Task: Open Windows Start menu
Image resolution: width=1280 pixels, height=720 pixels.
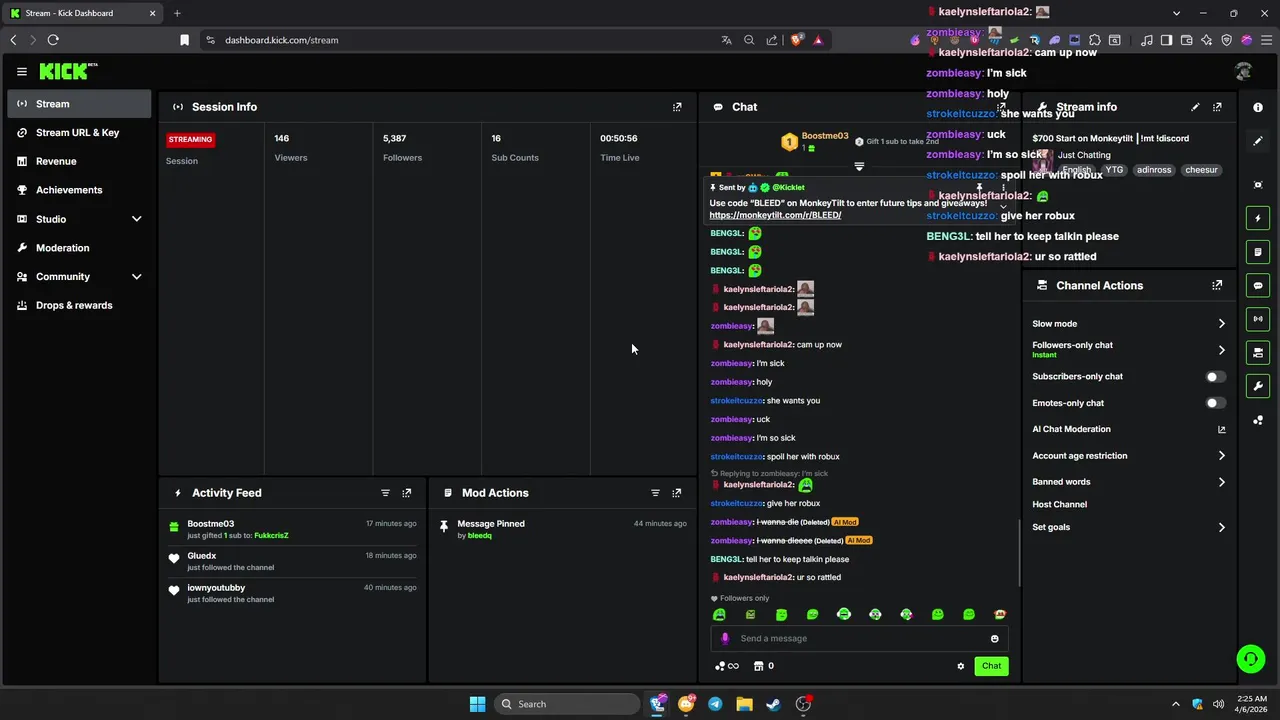Action: click(478, 704)
